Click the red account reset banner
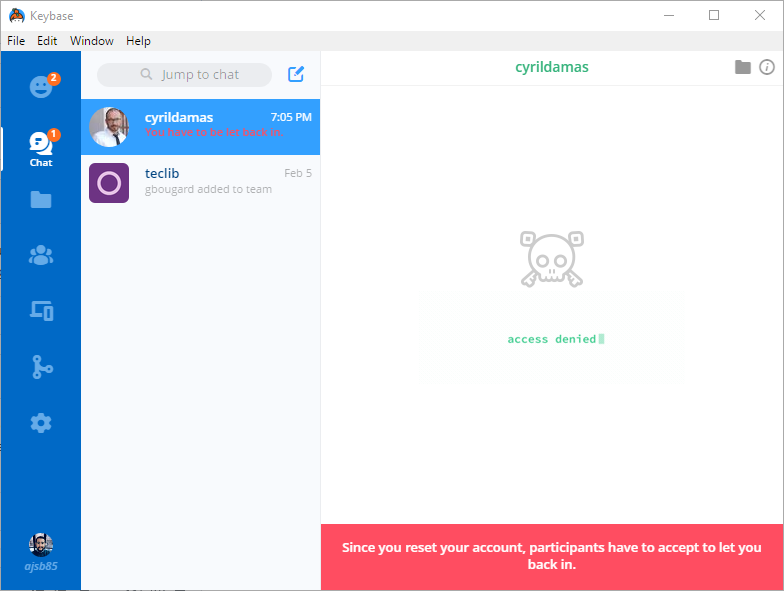This screenshot has width=784, height=591. coord(552,556)
